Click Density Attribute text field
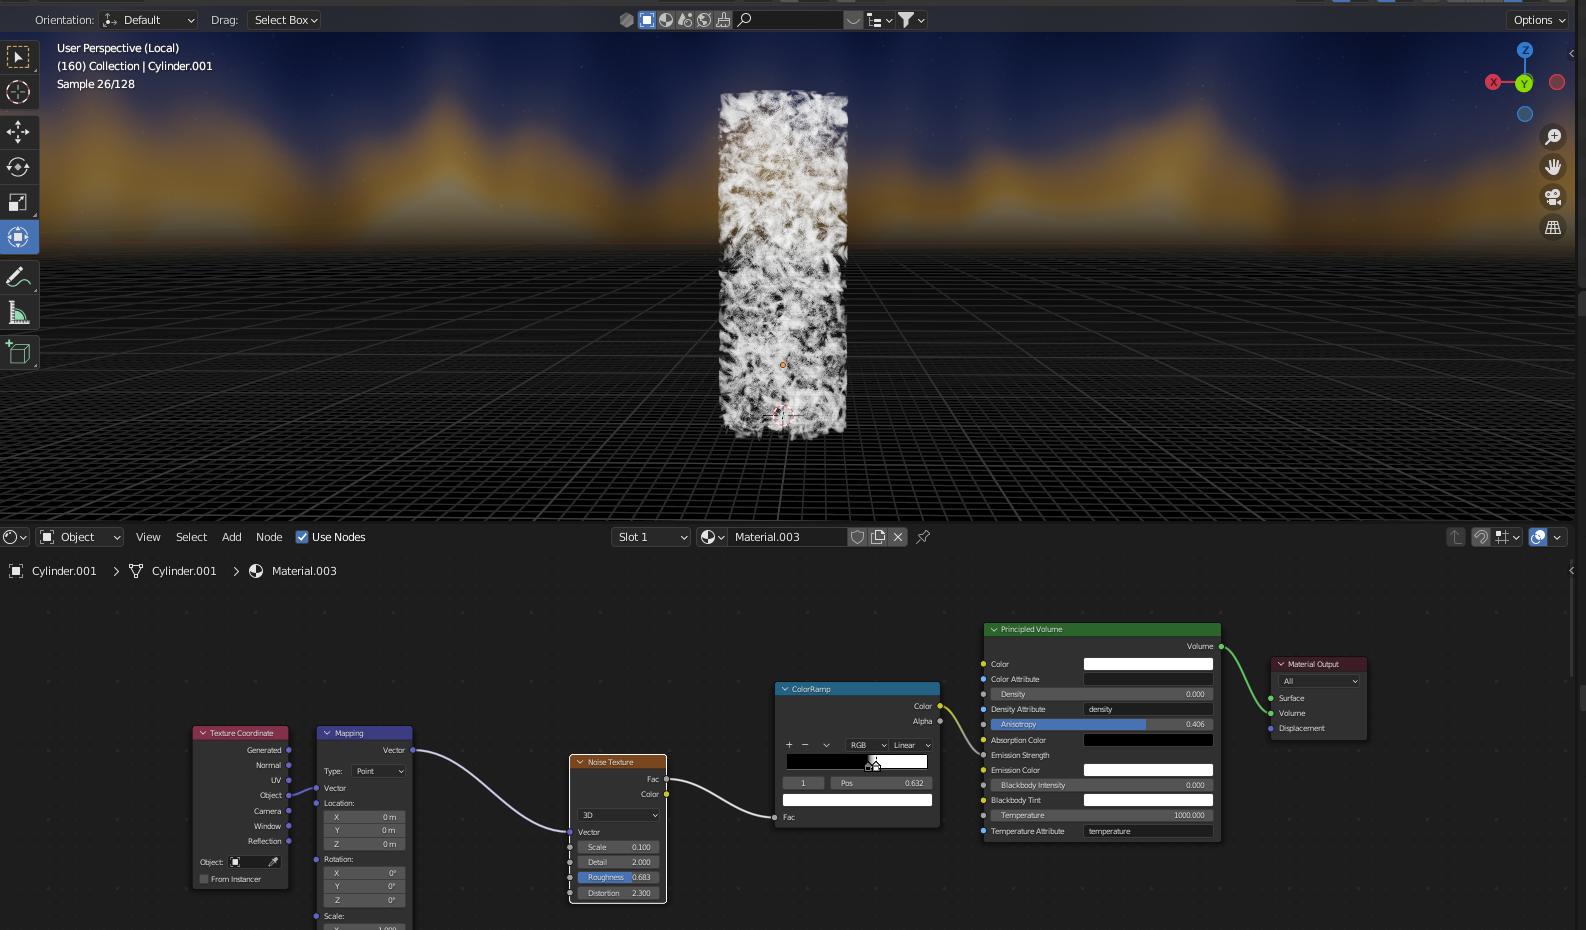Screen dimensions: 1586x930 pyautogui.click(x=1148, y=709)
